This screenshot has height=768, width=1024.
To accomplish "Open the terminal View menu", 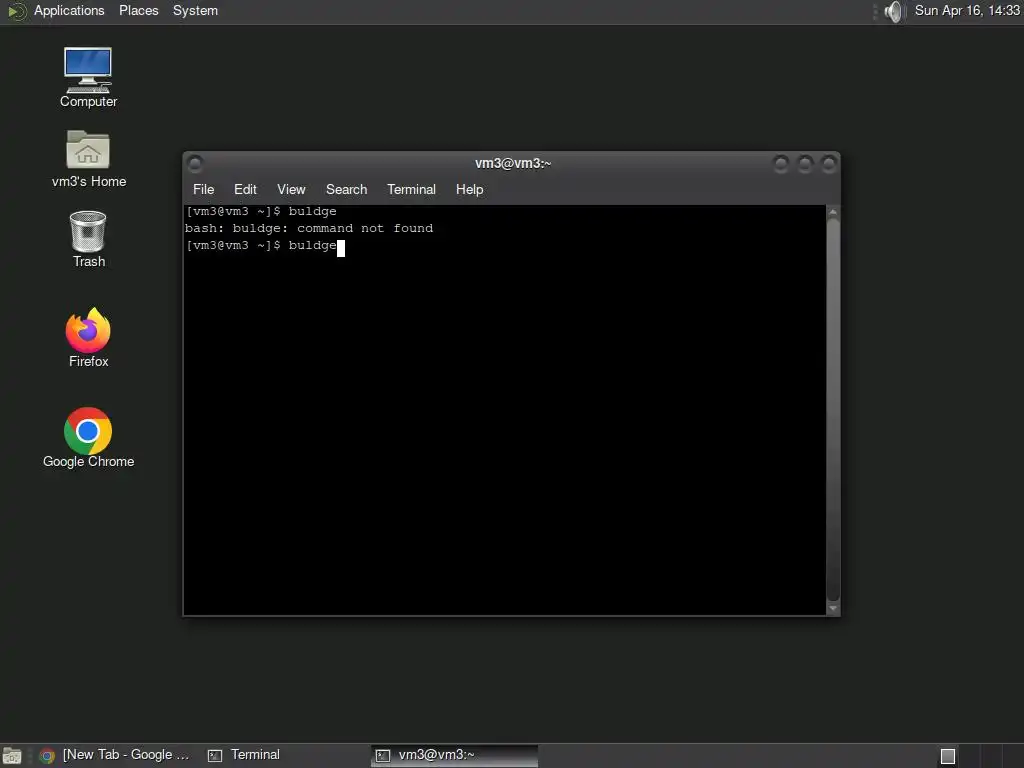I will 291,189.
